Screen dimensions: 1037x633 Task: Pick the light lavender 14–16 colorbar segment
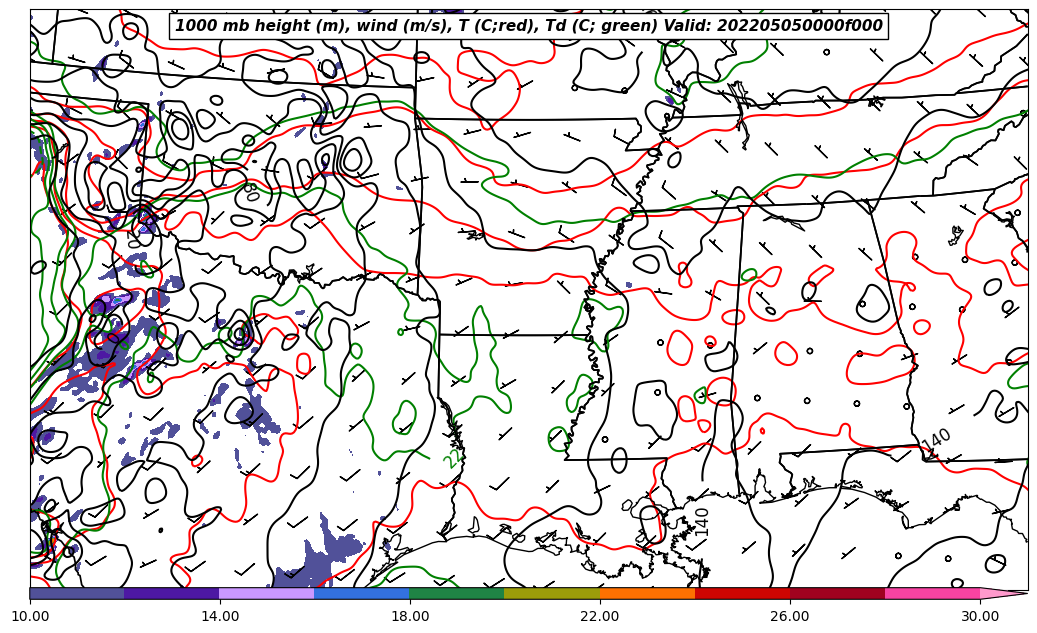coord(267,593)
